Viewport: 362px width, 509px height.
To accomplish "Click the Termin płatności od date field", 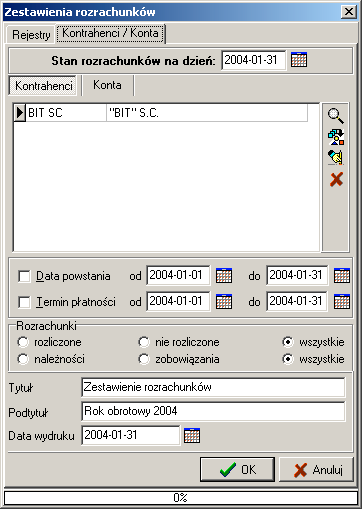I will pyautogui.click(x=178, y=301).
